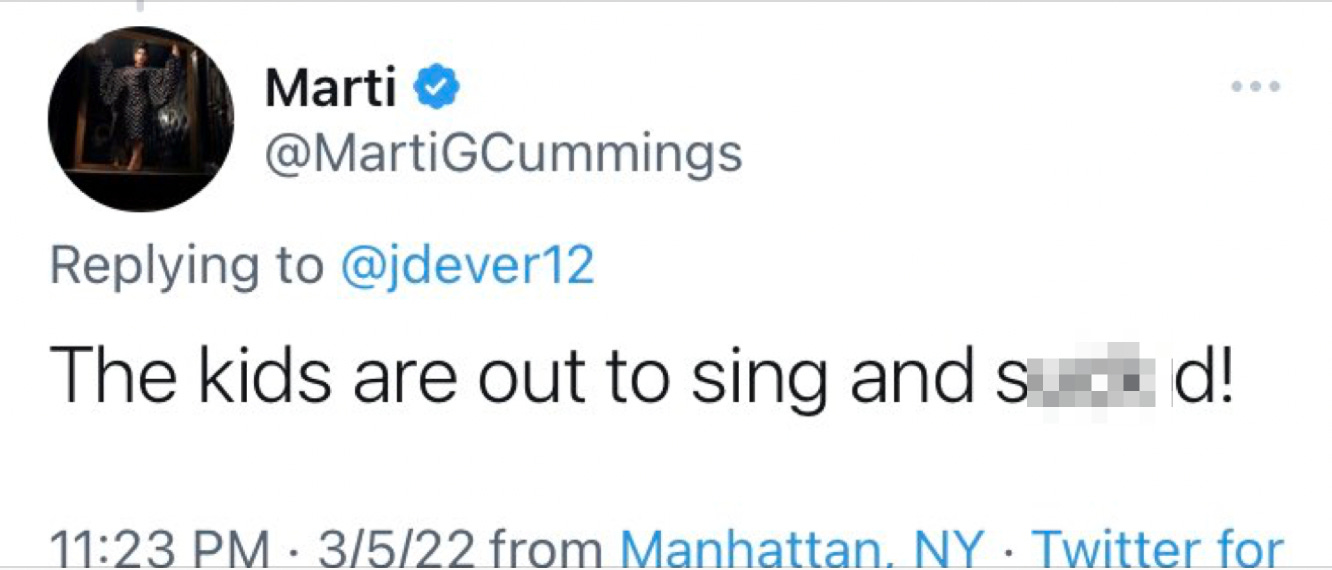Click the word out in the tweet
Viewport: 1332px width, 570px height.
pos(532,376)
